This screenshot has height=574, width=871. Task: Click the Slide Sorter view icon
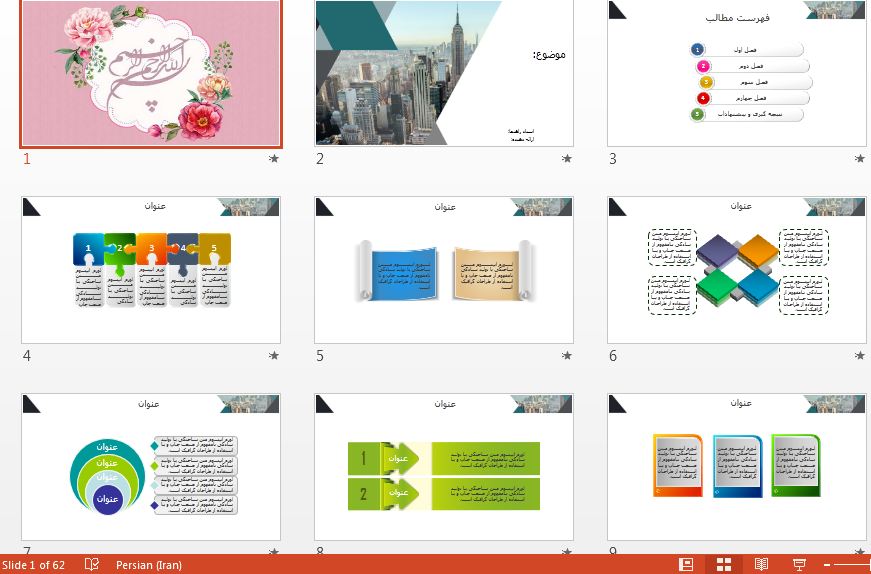tap(724, 565)
